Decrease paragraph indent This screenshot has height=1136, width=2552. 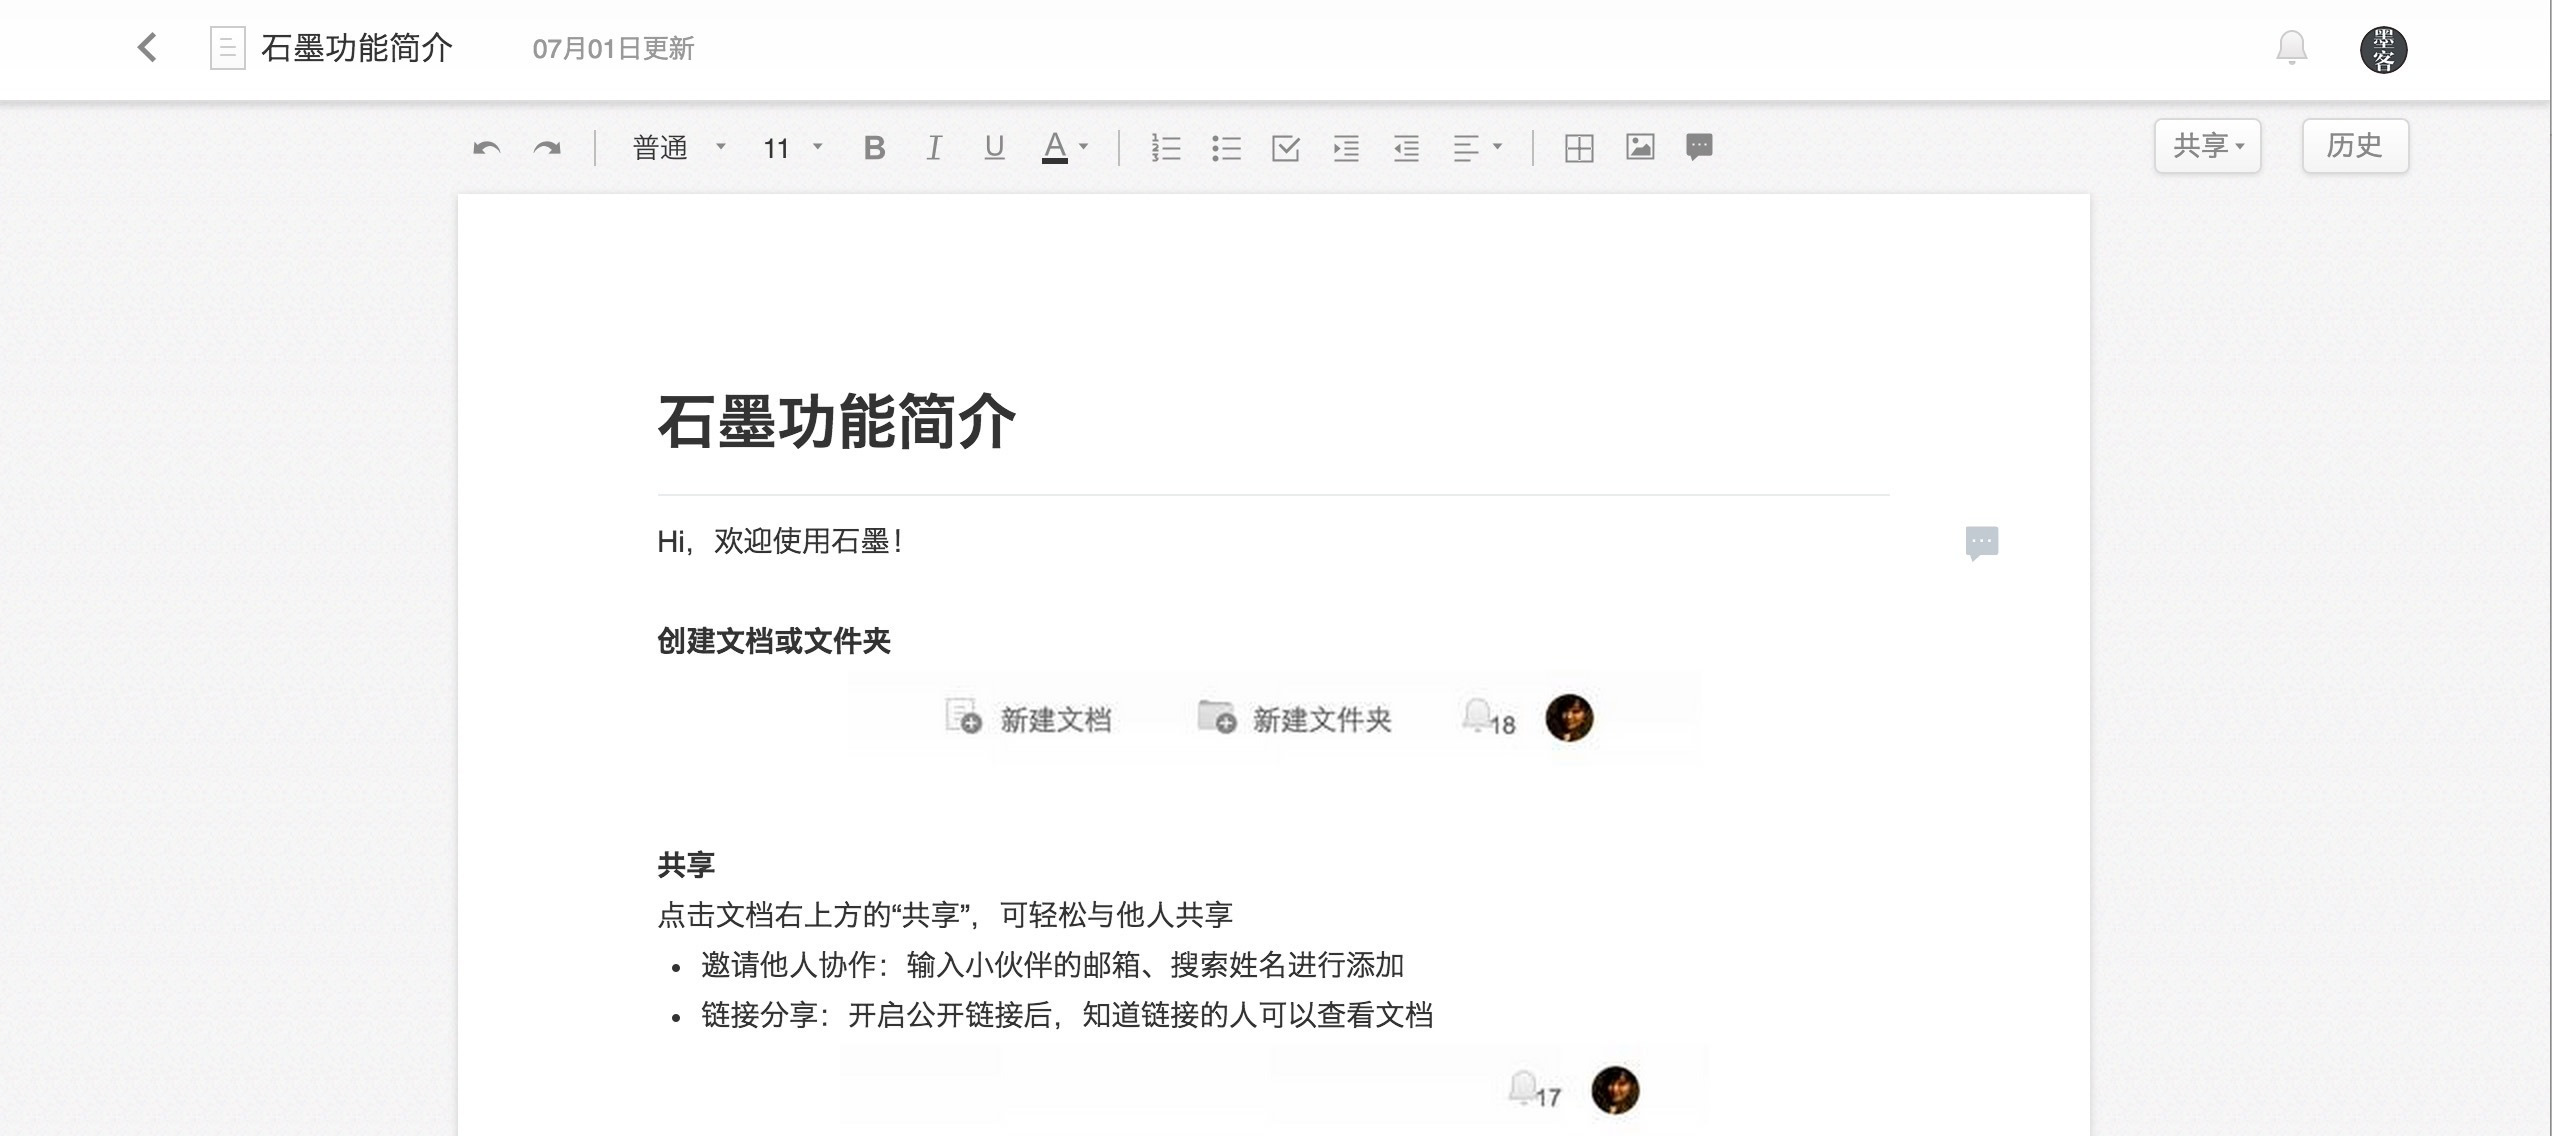click(x=1406, y=148)
